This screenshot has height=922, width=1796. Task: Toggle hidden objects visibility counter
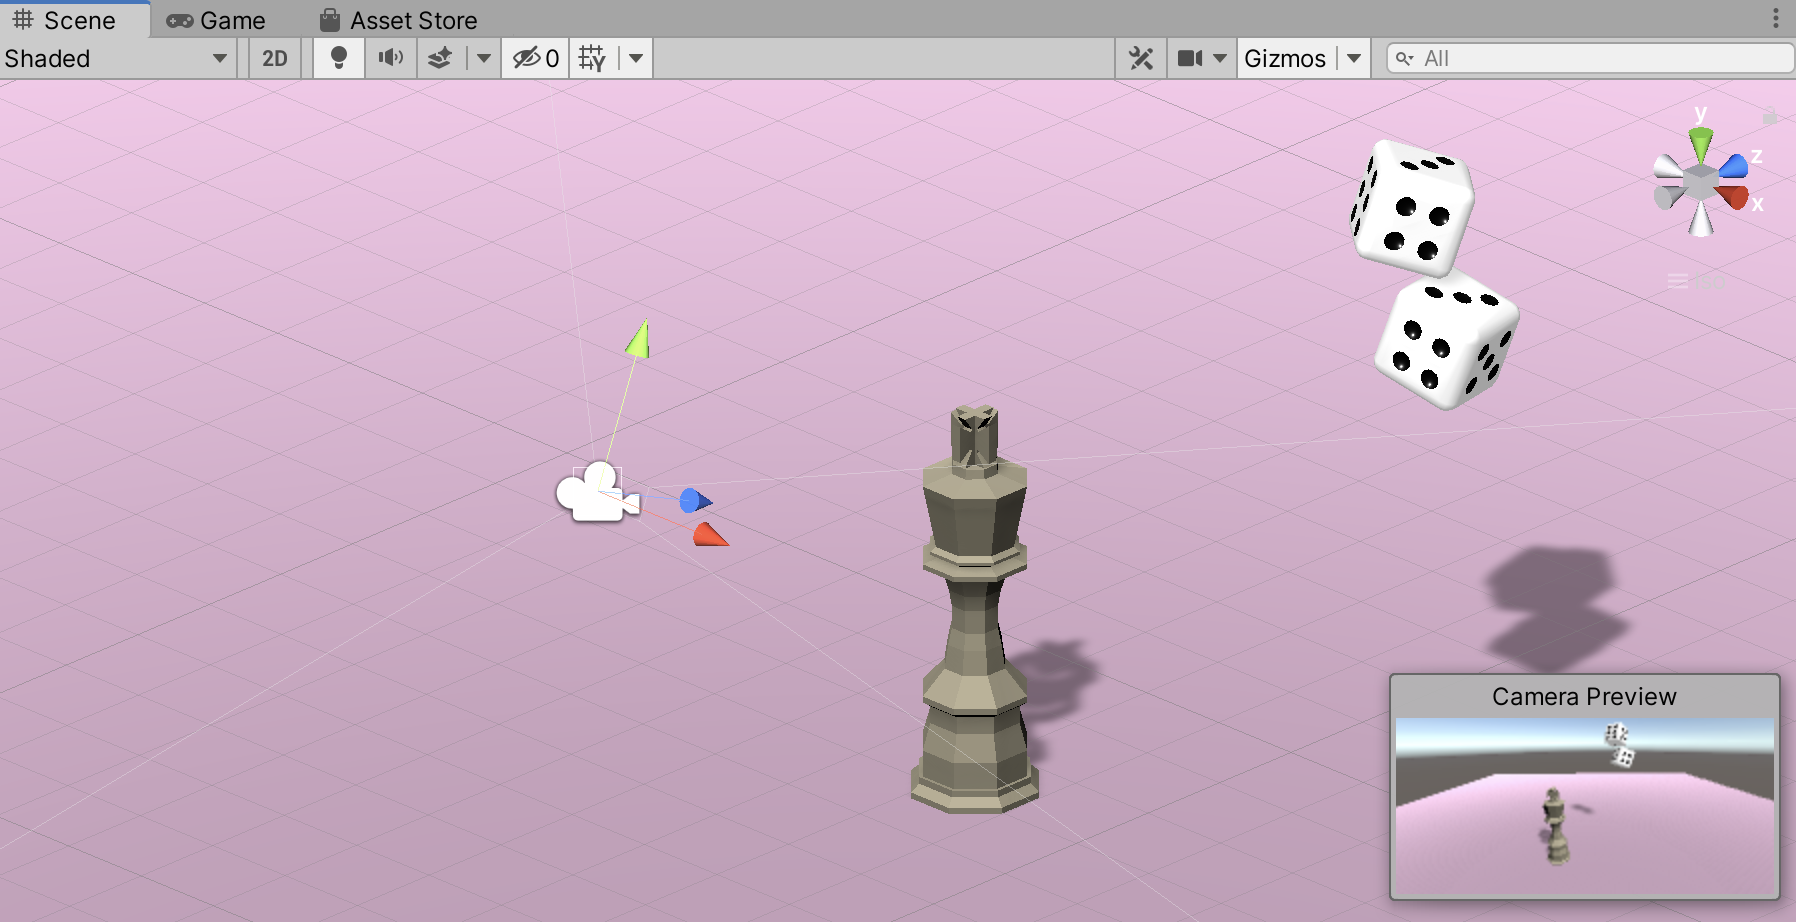pyautogui.click(x=535, y=58)
